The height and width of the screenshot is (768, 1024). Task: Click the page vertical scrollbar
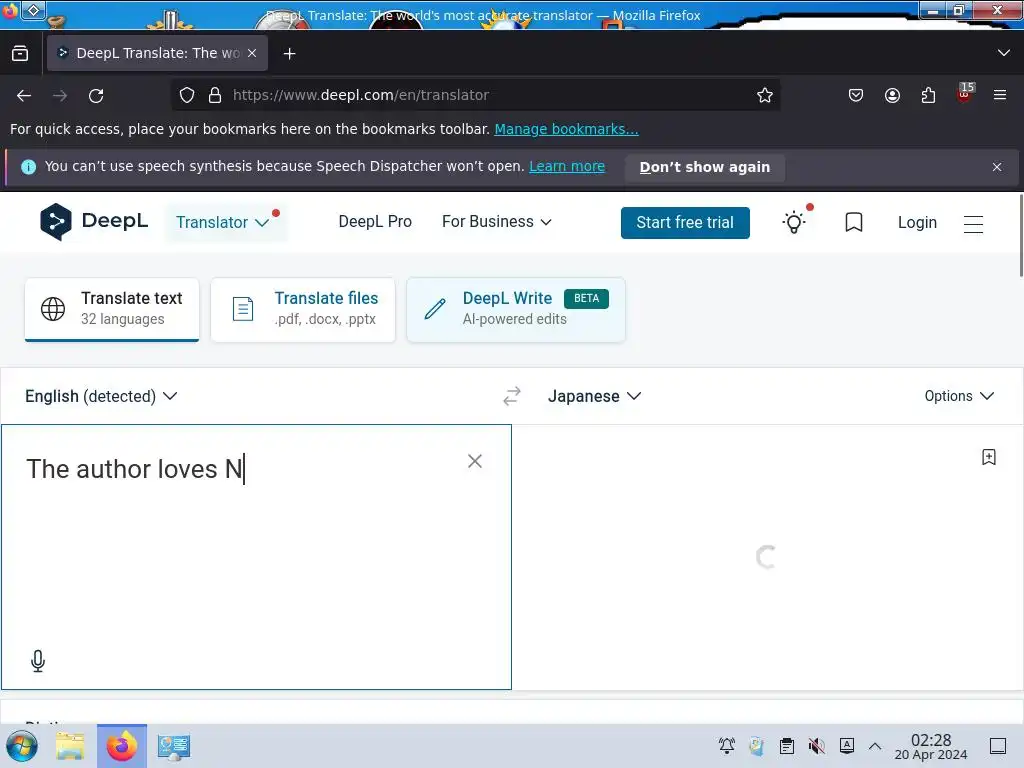click(x=1020, y=235)
